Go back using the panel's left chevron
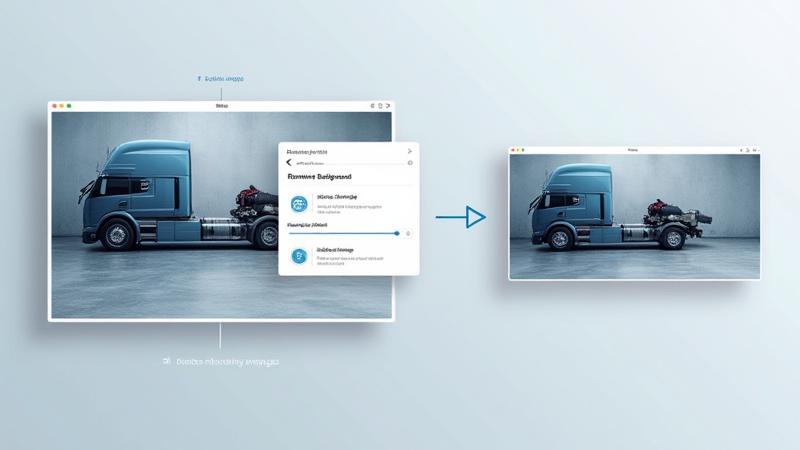The image size is (800, 450). tap(289, 162)
